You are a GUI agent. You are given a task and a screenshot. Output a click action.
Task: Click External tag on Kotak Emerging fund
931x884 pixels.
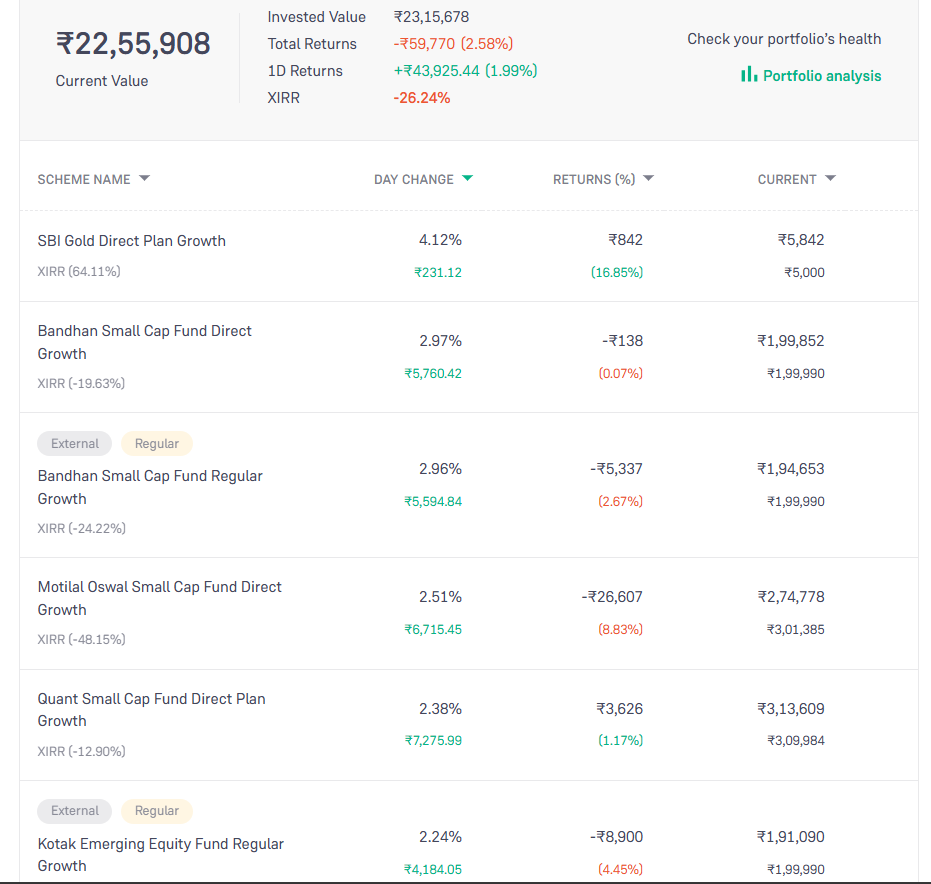tap(74, 811)
